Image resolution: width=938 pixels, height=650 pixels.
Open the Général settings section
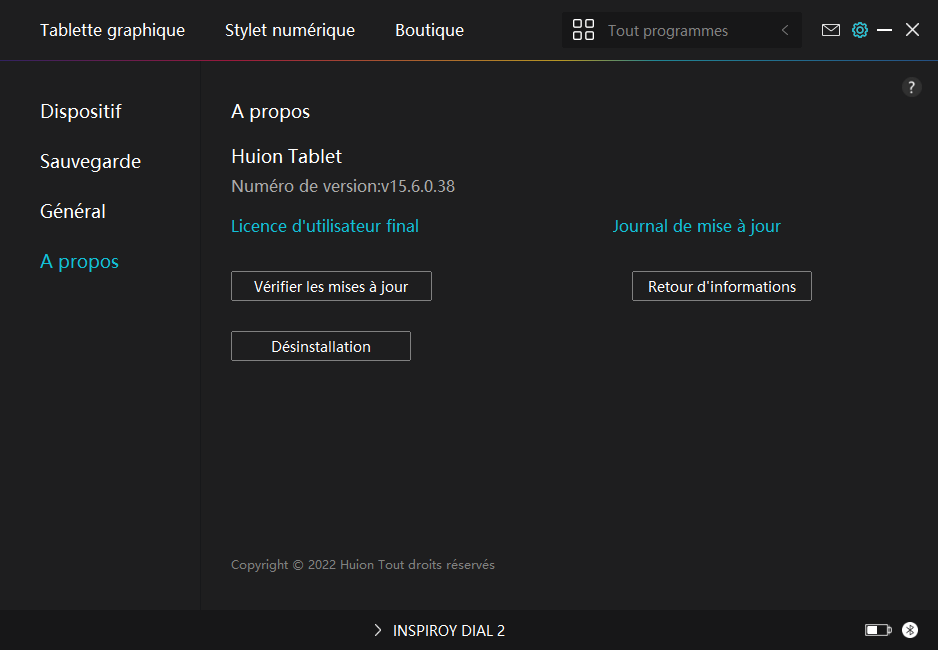tap(73, 211)
